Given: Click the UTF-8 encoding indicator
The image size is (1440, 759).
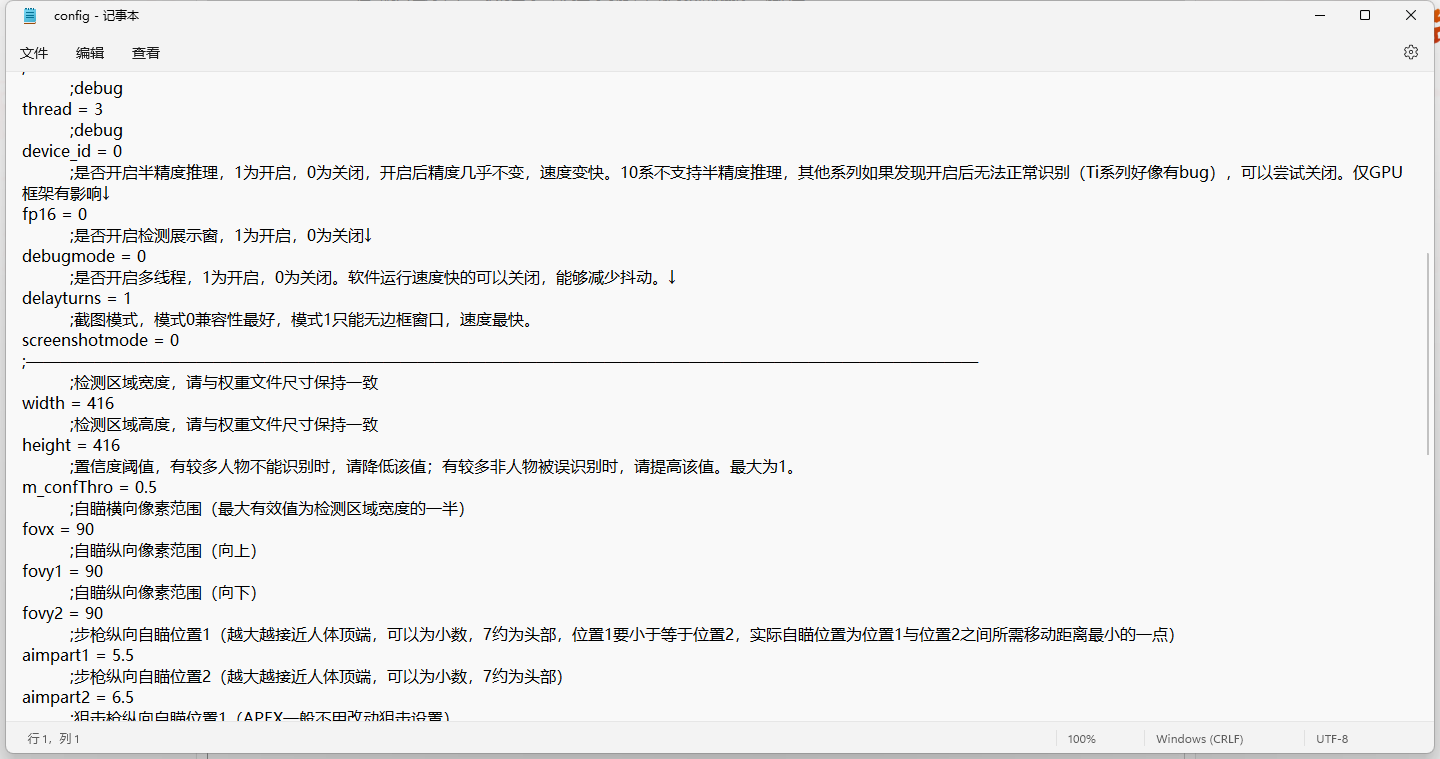Looking at the screenshot, I should [x=1331, y=739].
